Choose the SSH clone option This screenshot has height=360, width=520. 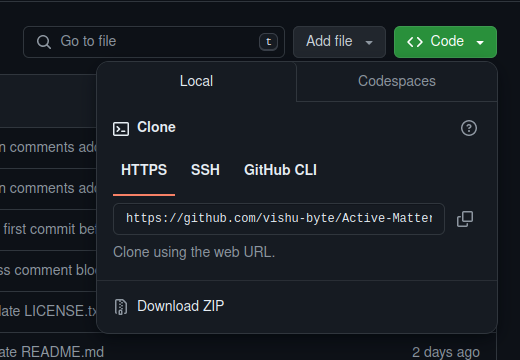click(x=205, y=170)
